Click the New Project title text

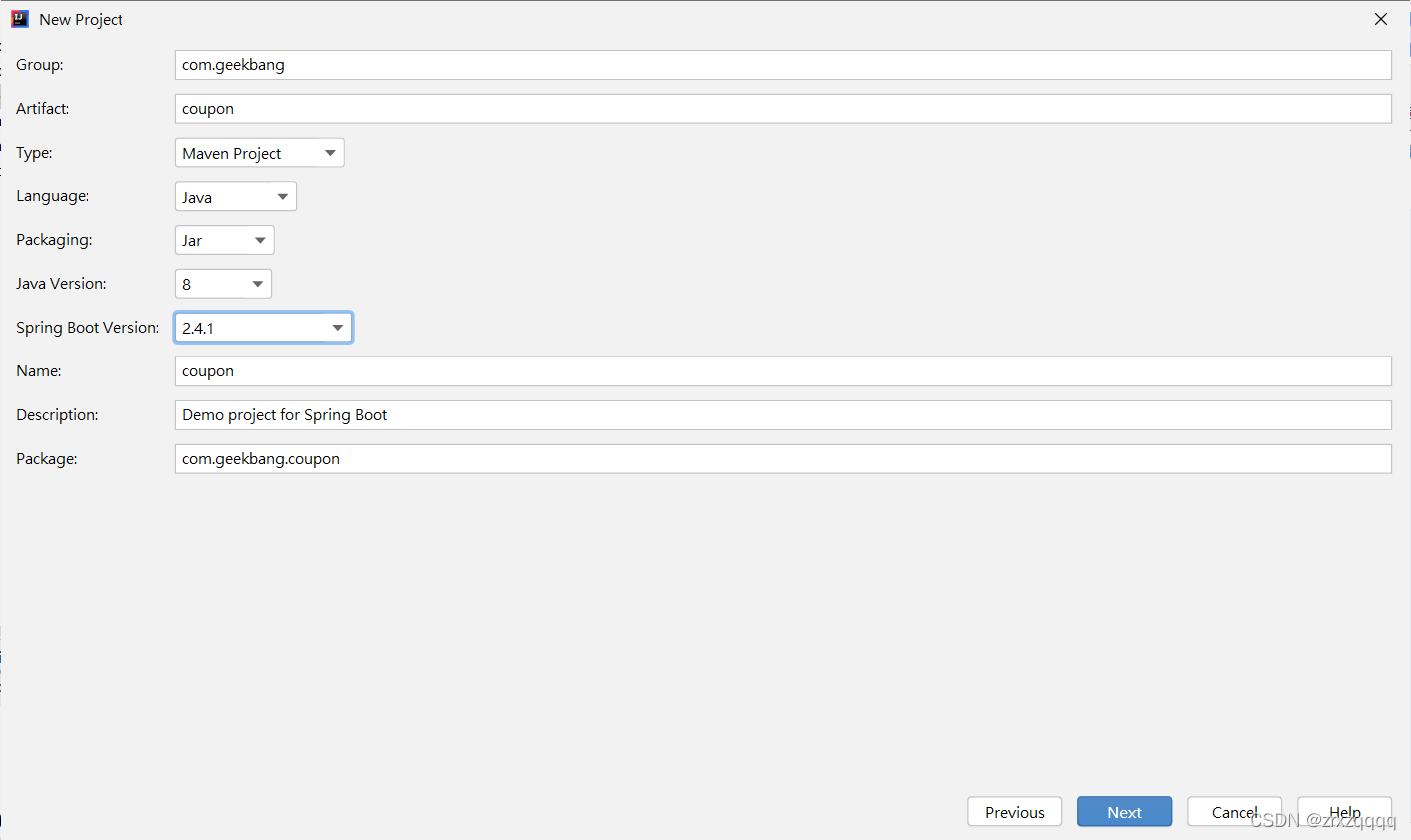pyautogui.click(x=81, y=20)
